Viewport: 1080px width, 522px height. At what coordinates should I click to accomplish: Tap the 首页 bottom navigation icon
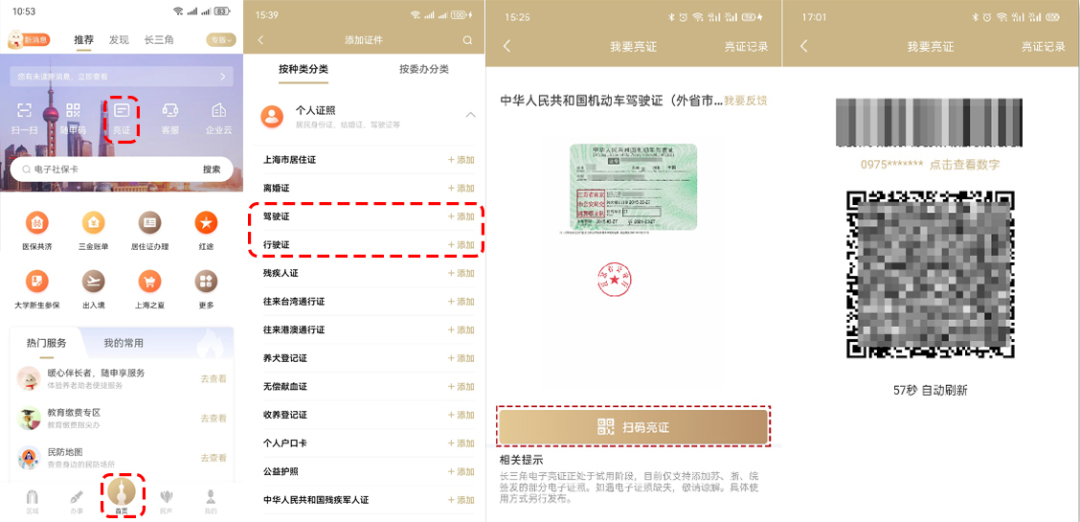[122, 495]
